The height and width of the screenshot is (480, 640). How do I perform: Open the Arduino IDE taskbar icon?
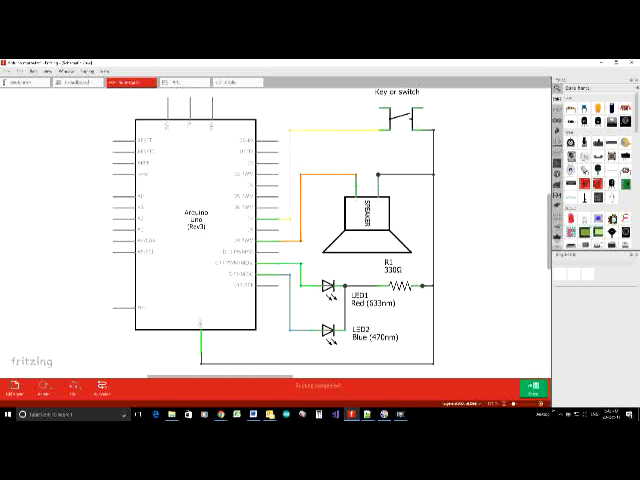(x=286, y=414)
